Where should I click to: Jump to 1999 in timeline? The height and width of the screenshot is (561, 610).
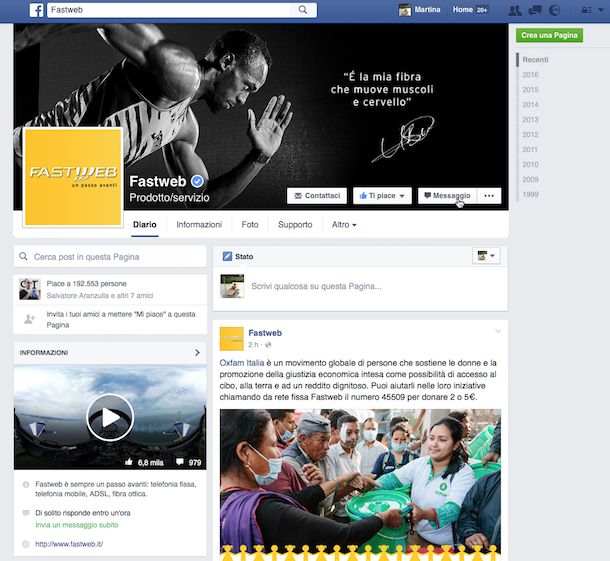pos(531,195)
